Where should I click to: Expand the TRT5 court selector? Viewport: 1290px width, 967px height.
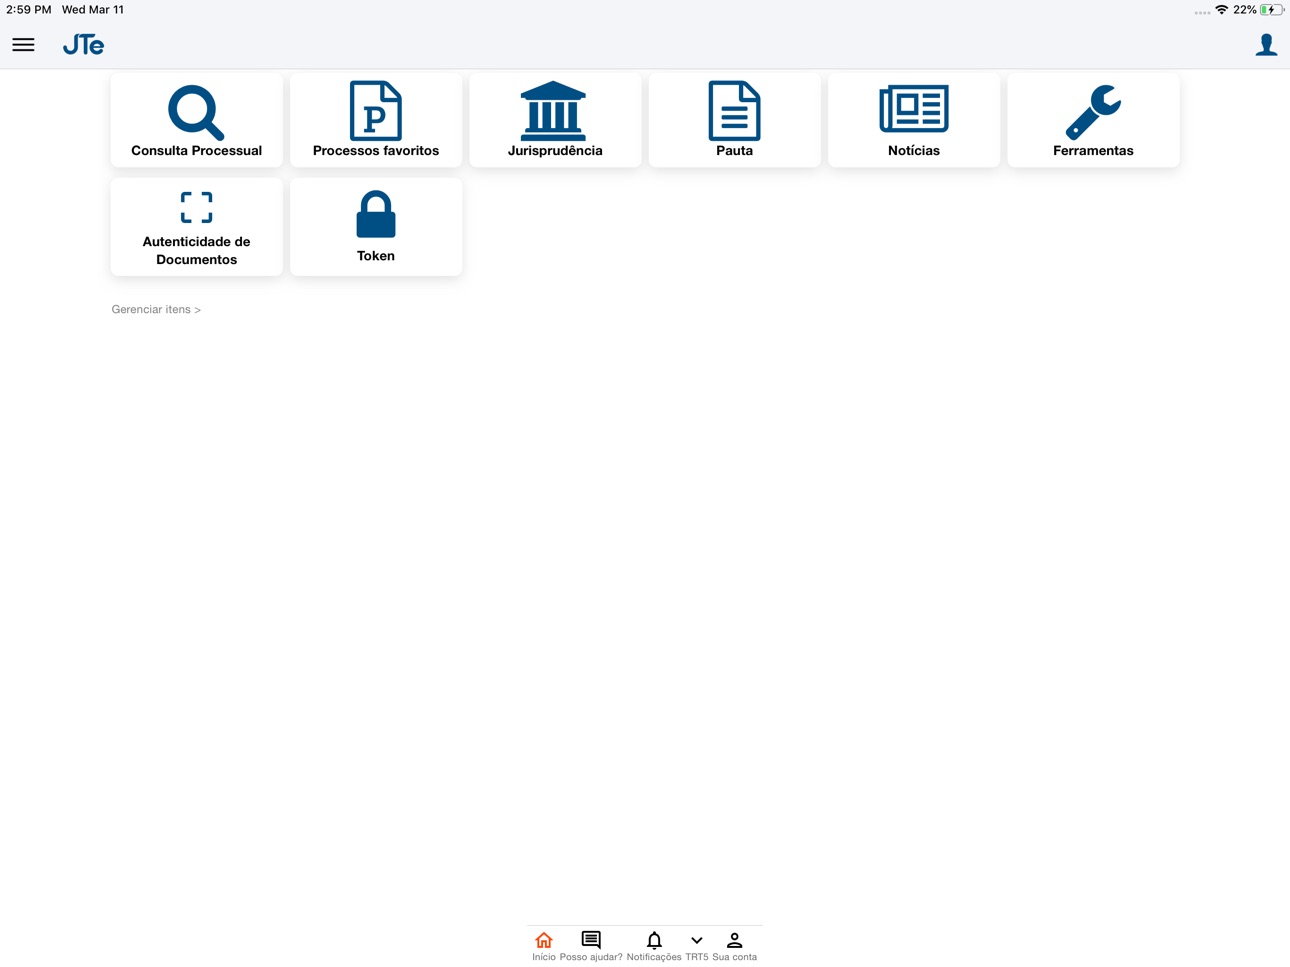coord(697,946)
